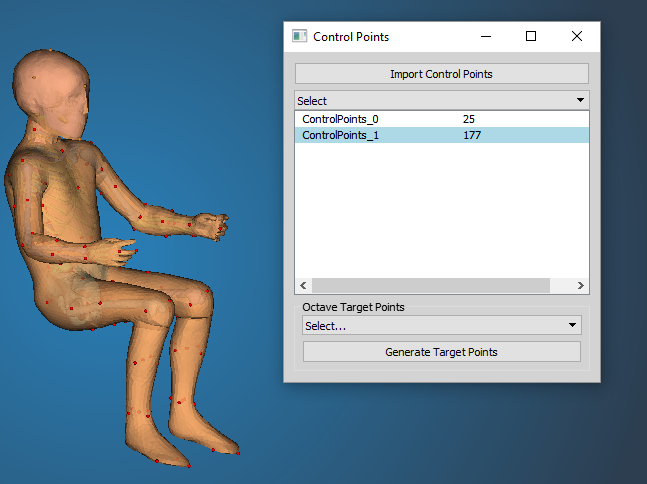This screenshot has width=647, height=484.
Task: Maximize the Control Points window
Action: coord(531,36)
